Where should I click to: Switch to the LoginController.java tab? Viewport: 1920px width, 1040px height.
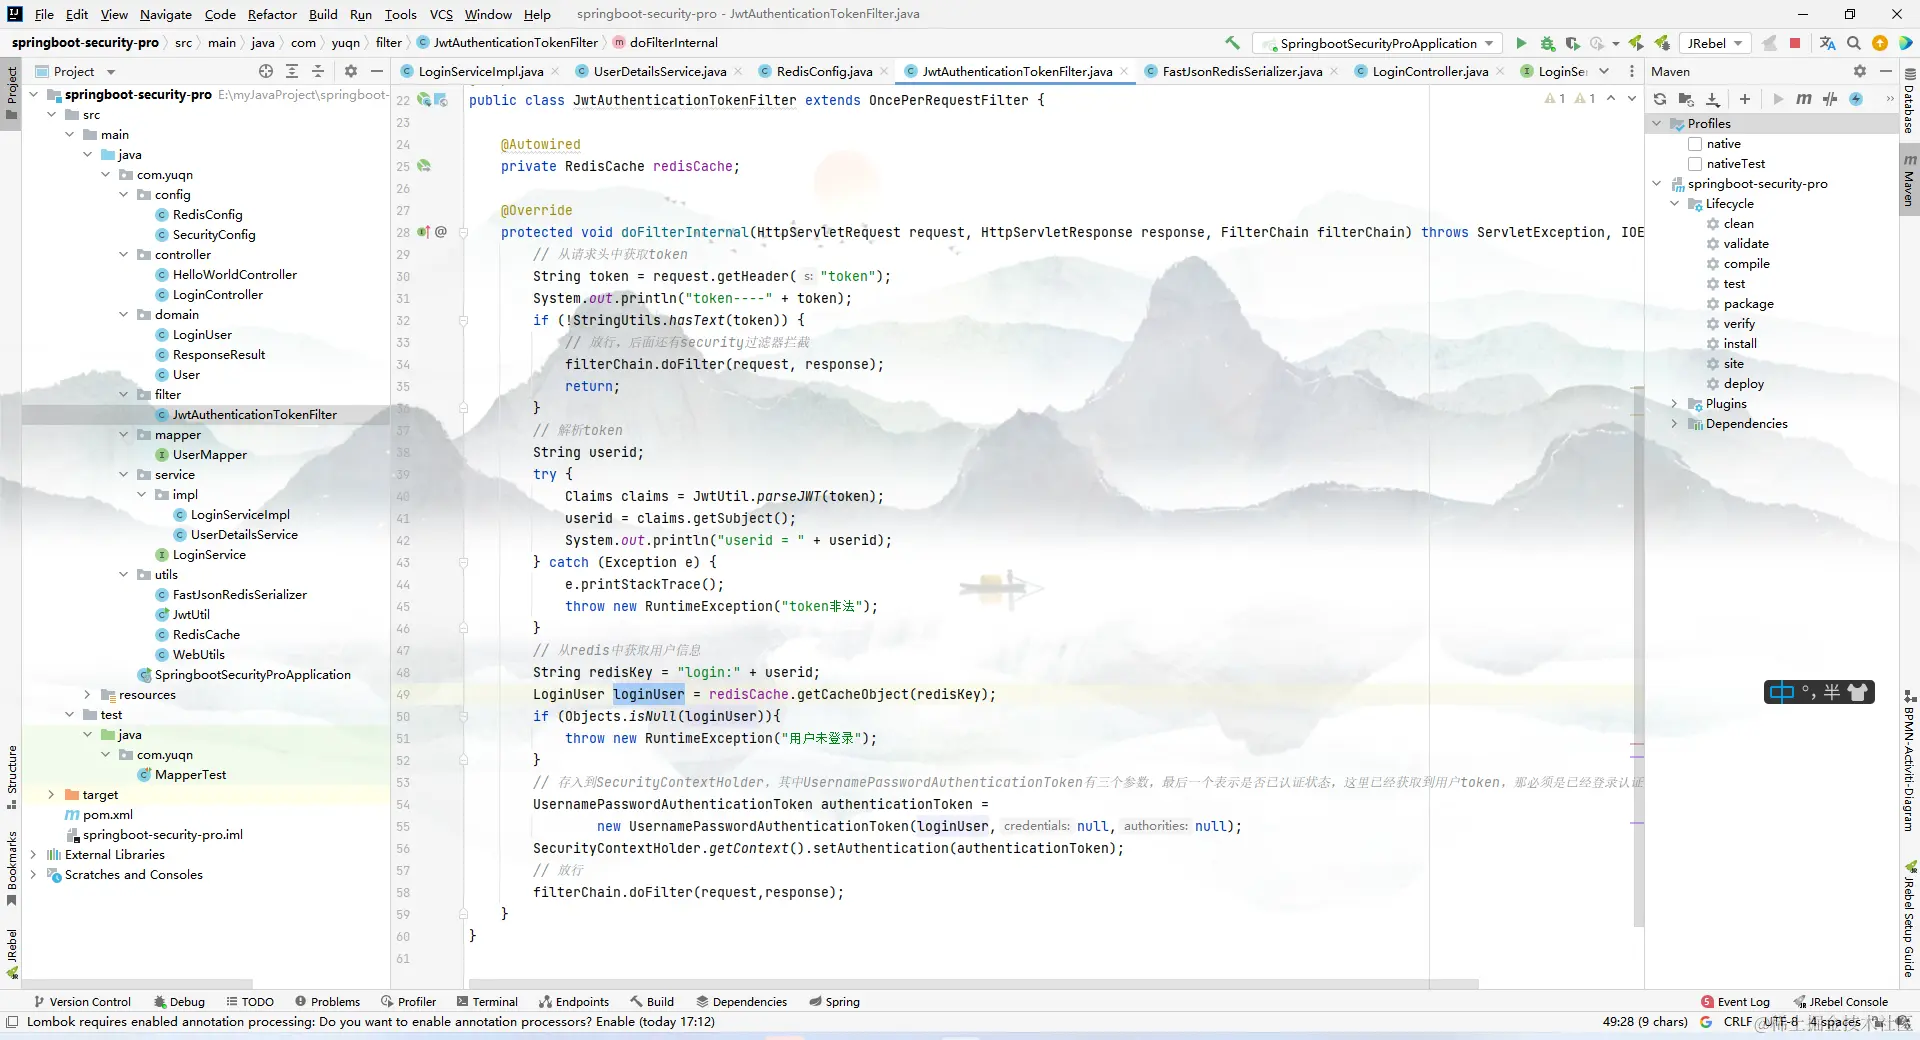[x=1430, y=71]
